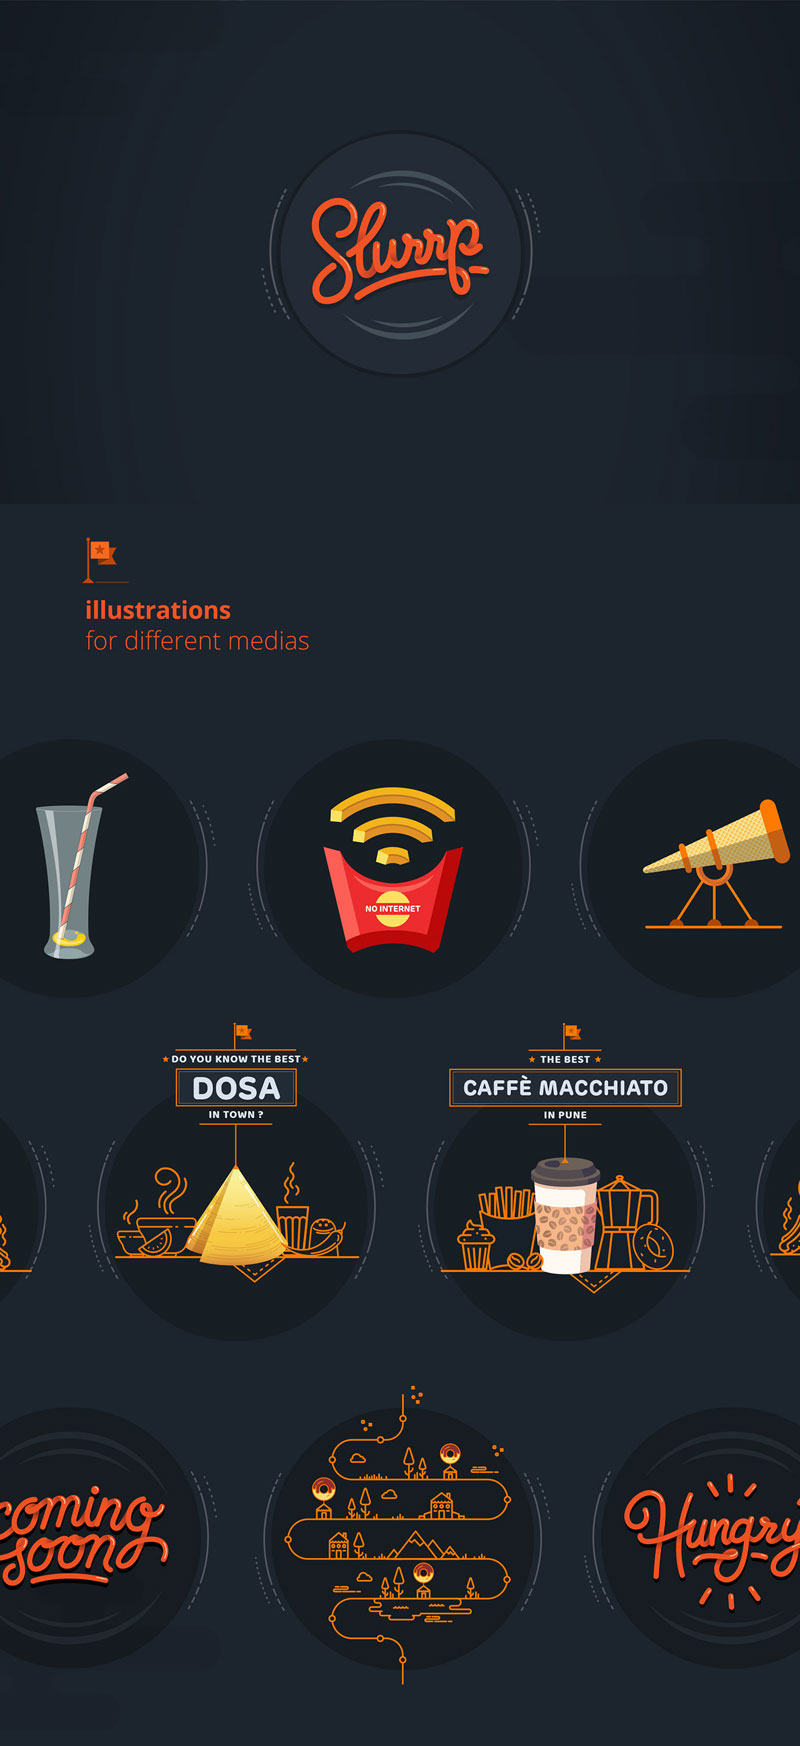This screenshot has width=800, height=1746.
Task: Click the Slurrp logo badge
Action: 400,254
